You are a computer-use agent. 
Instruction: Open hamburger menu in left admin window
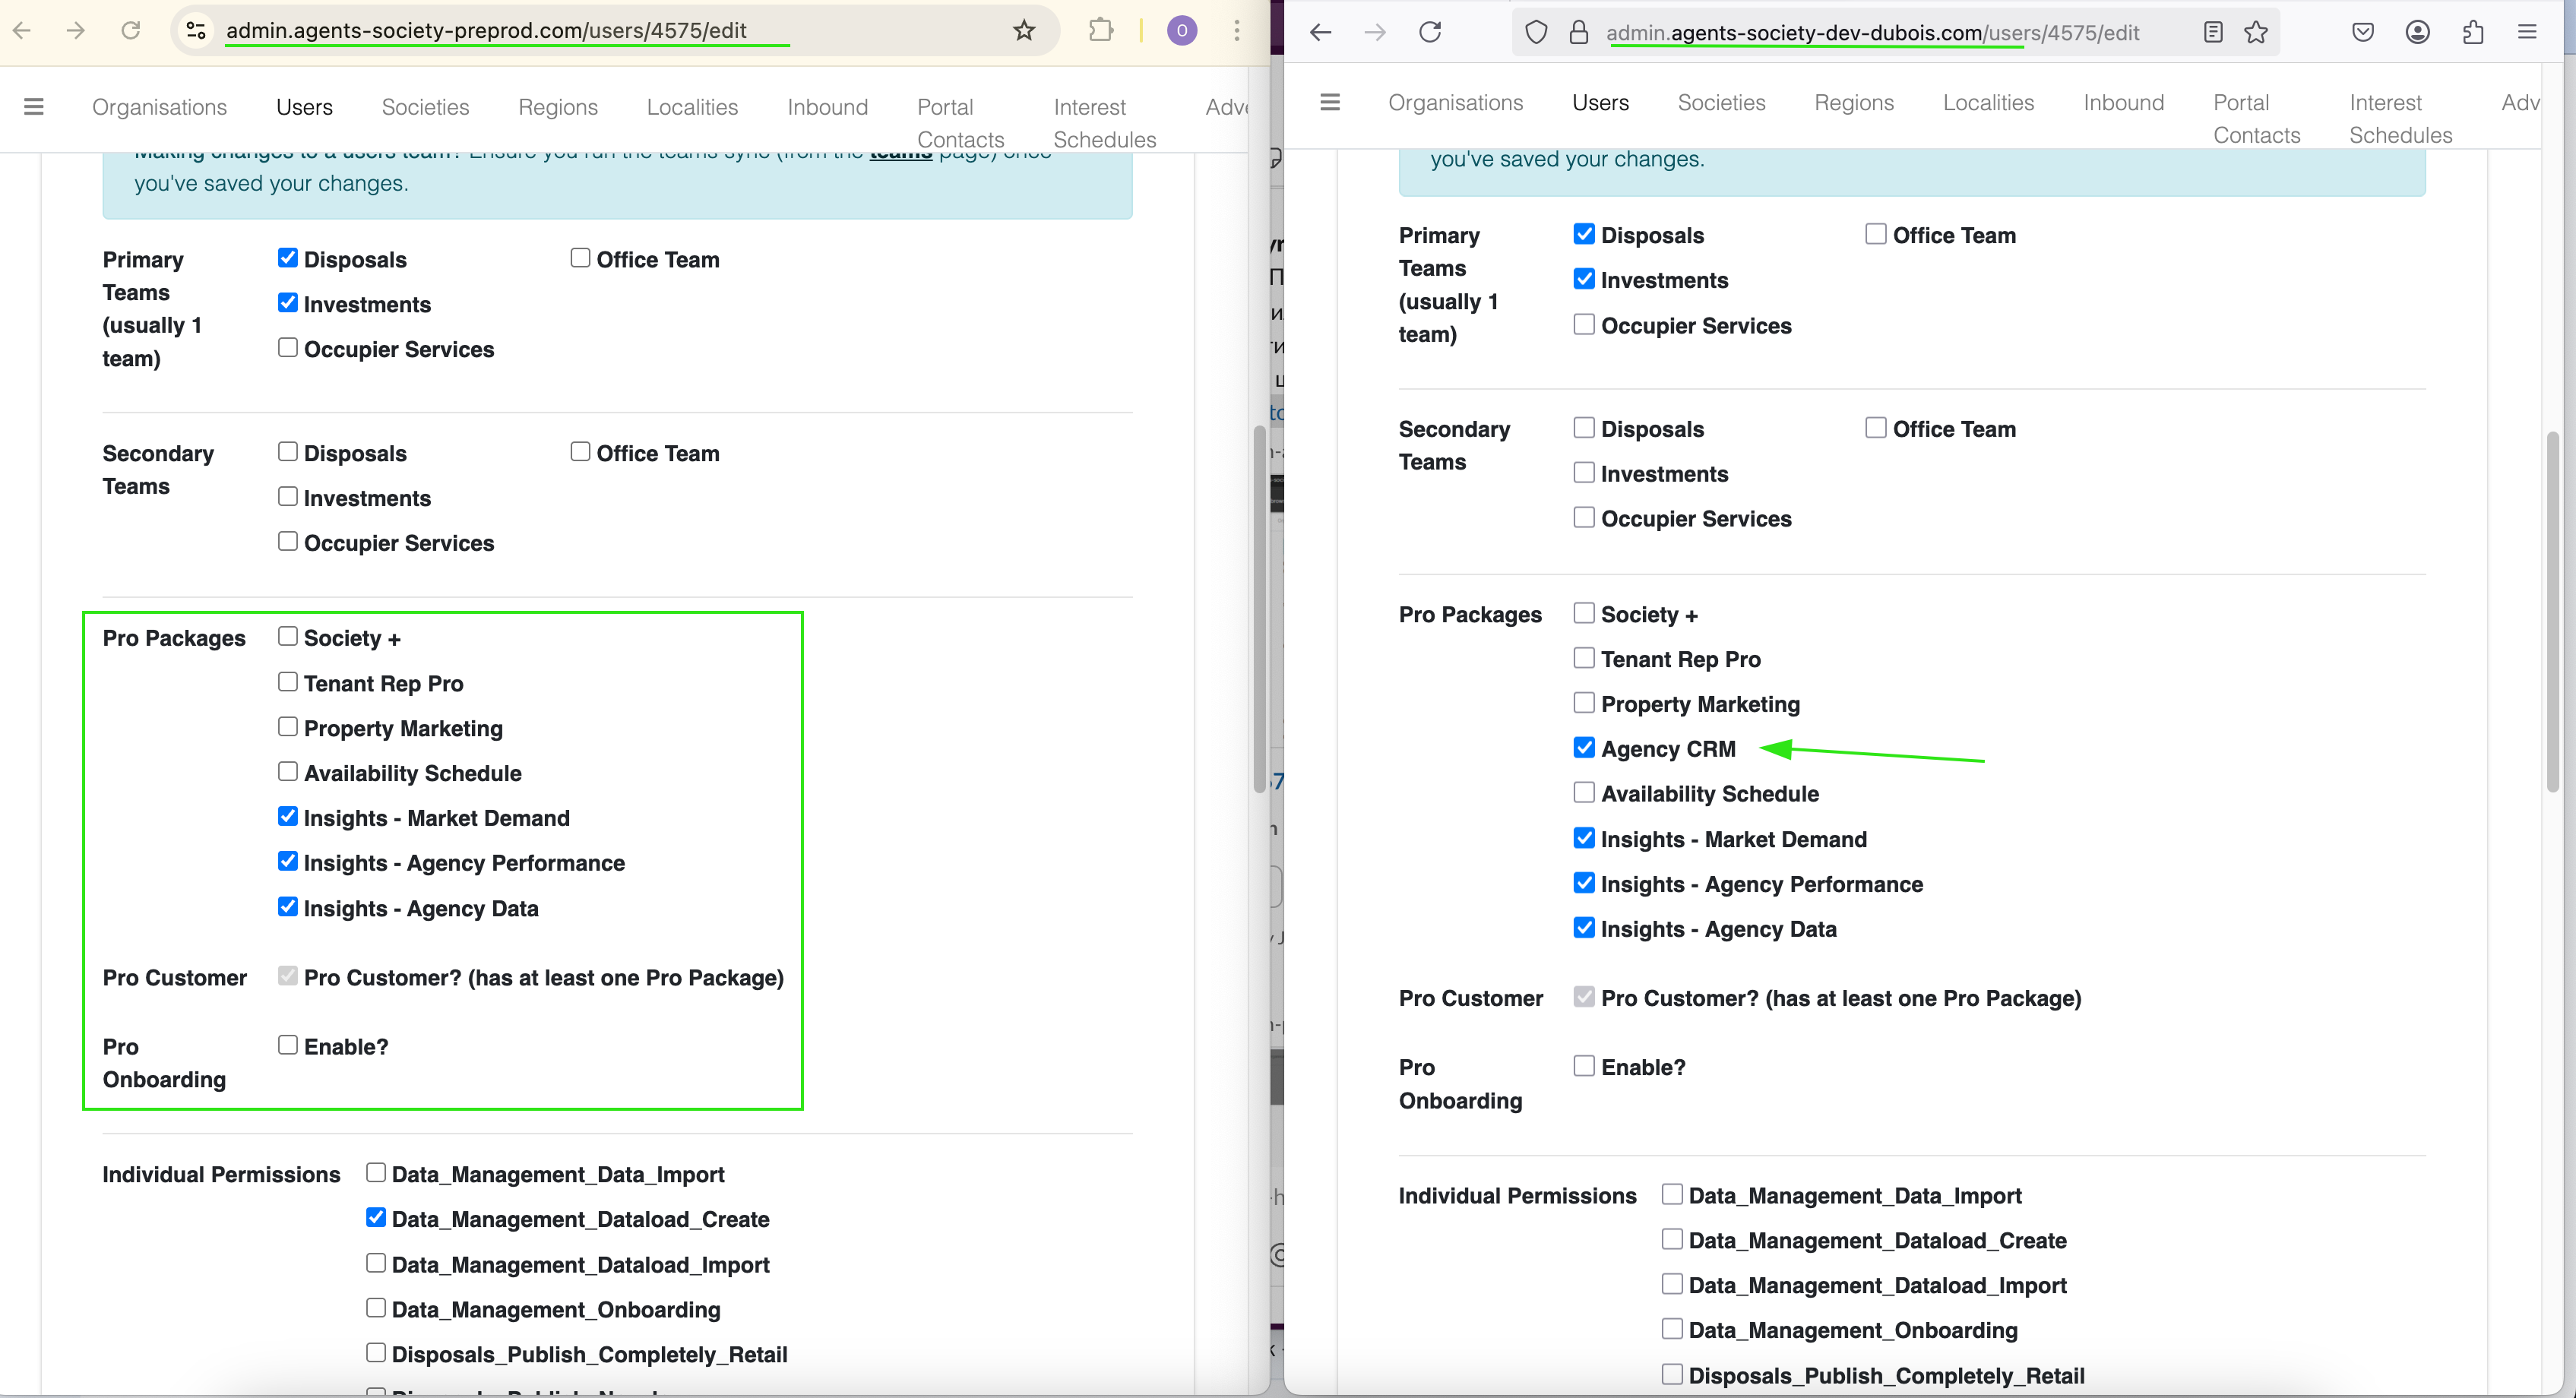33,107
